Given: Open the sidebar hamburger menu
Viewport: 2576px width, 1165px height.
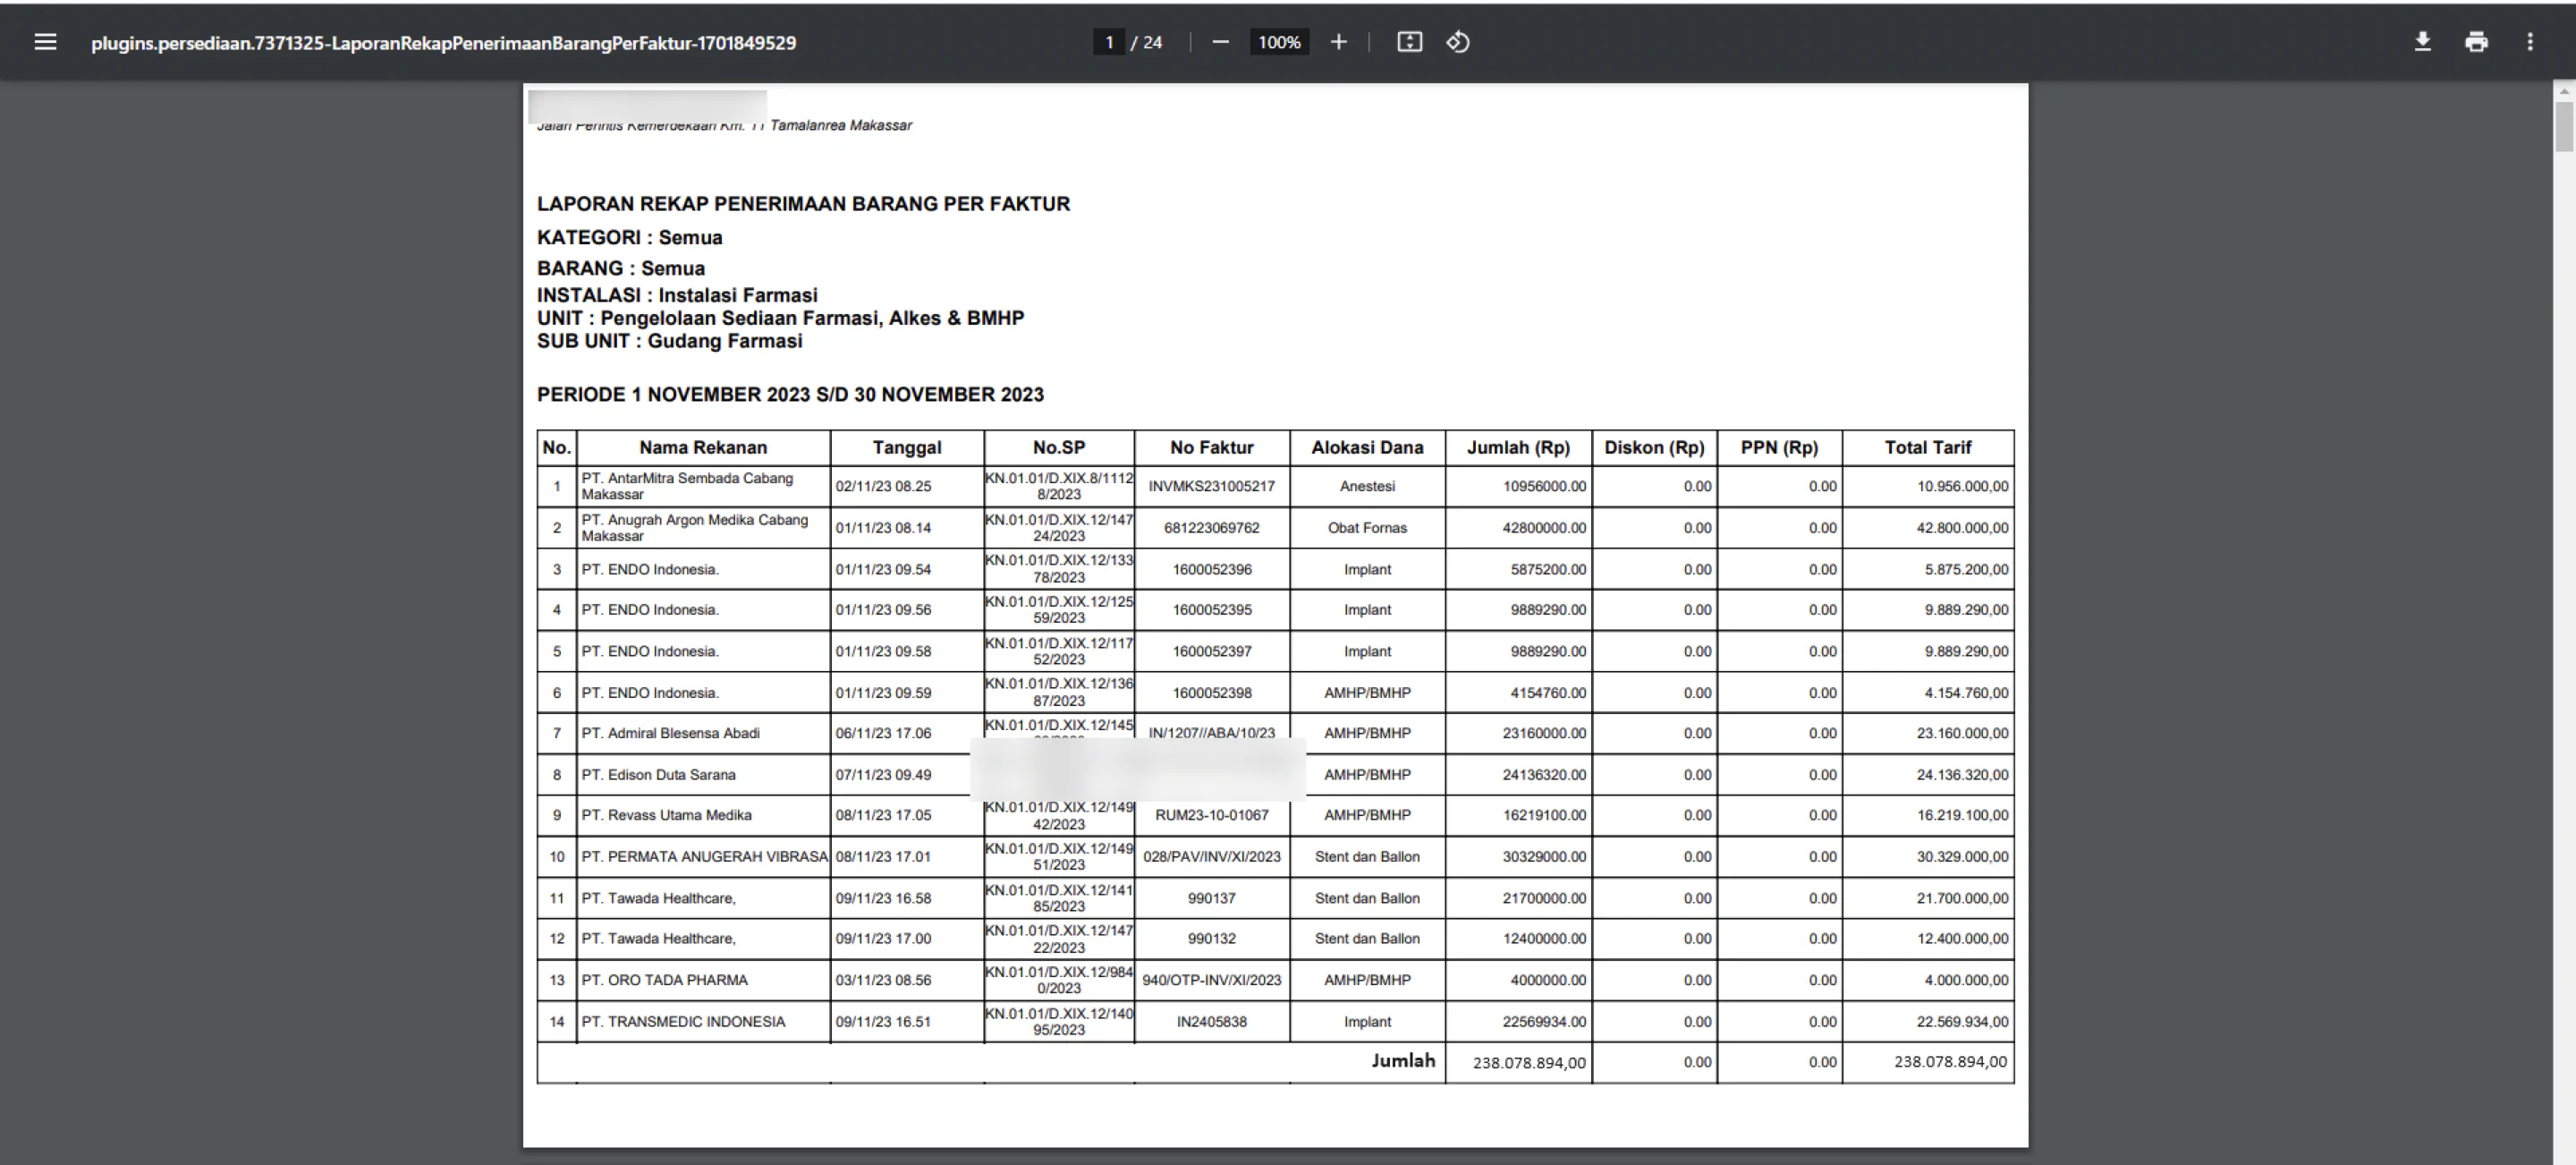Looking at the screenshot, I should coord(45,42).
